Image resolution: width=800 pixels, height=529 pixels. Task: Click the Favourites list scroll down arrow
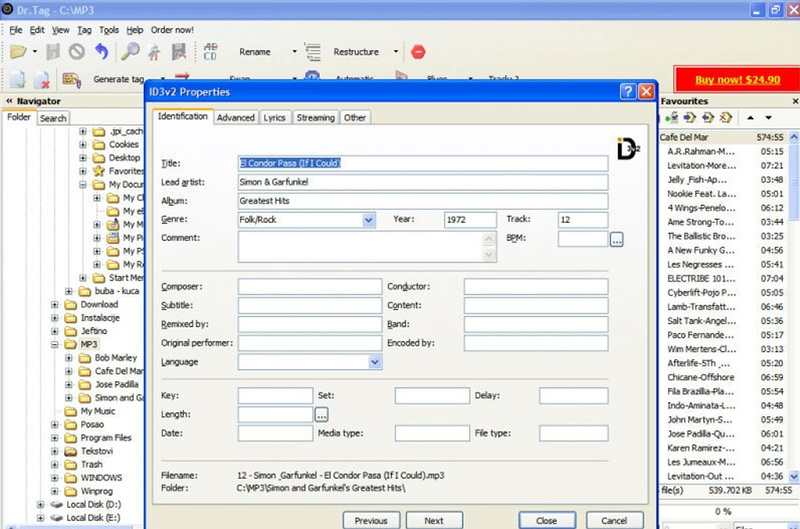coord(794,476)
